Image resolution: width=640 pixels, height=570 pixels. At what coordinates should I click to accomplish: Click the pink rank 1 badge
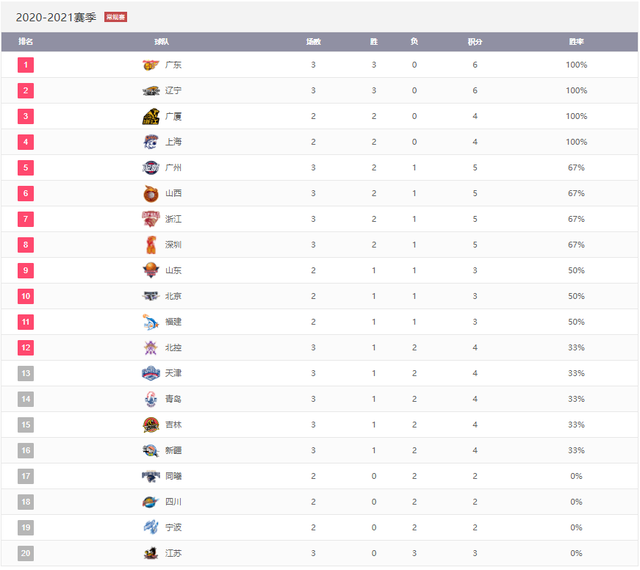(26, 65)
